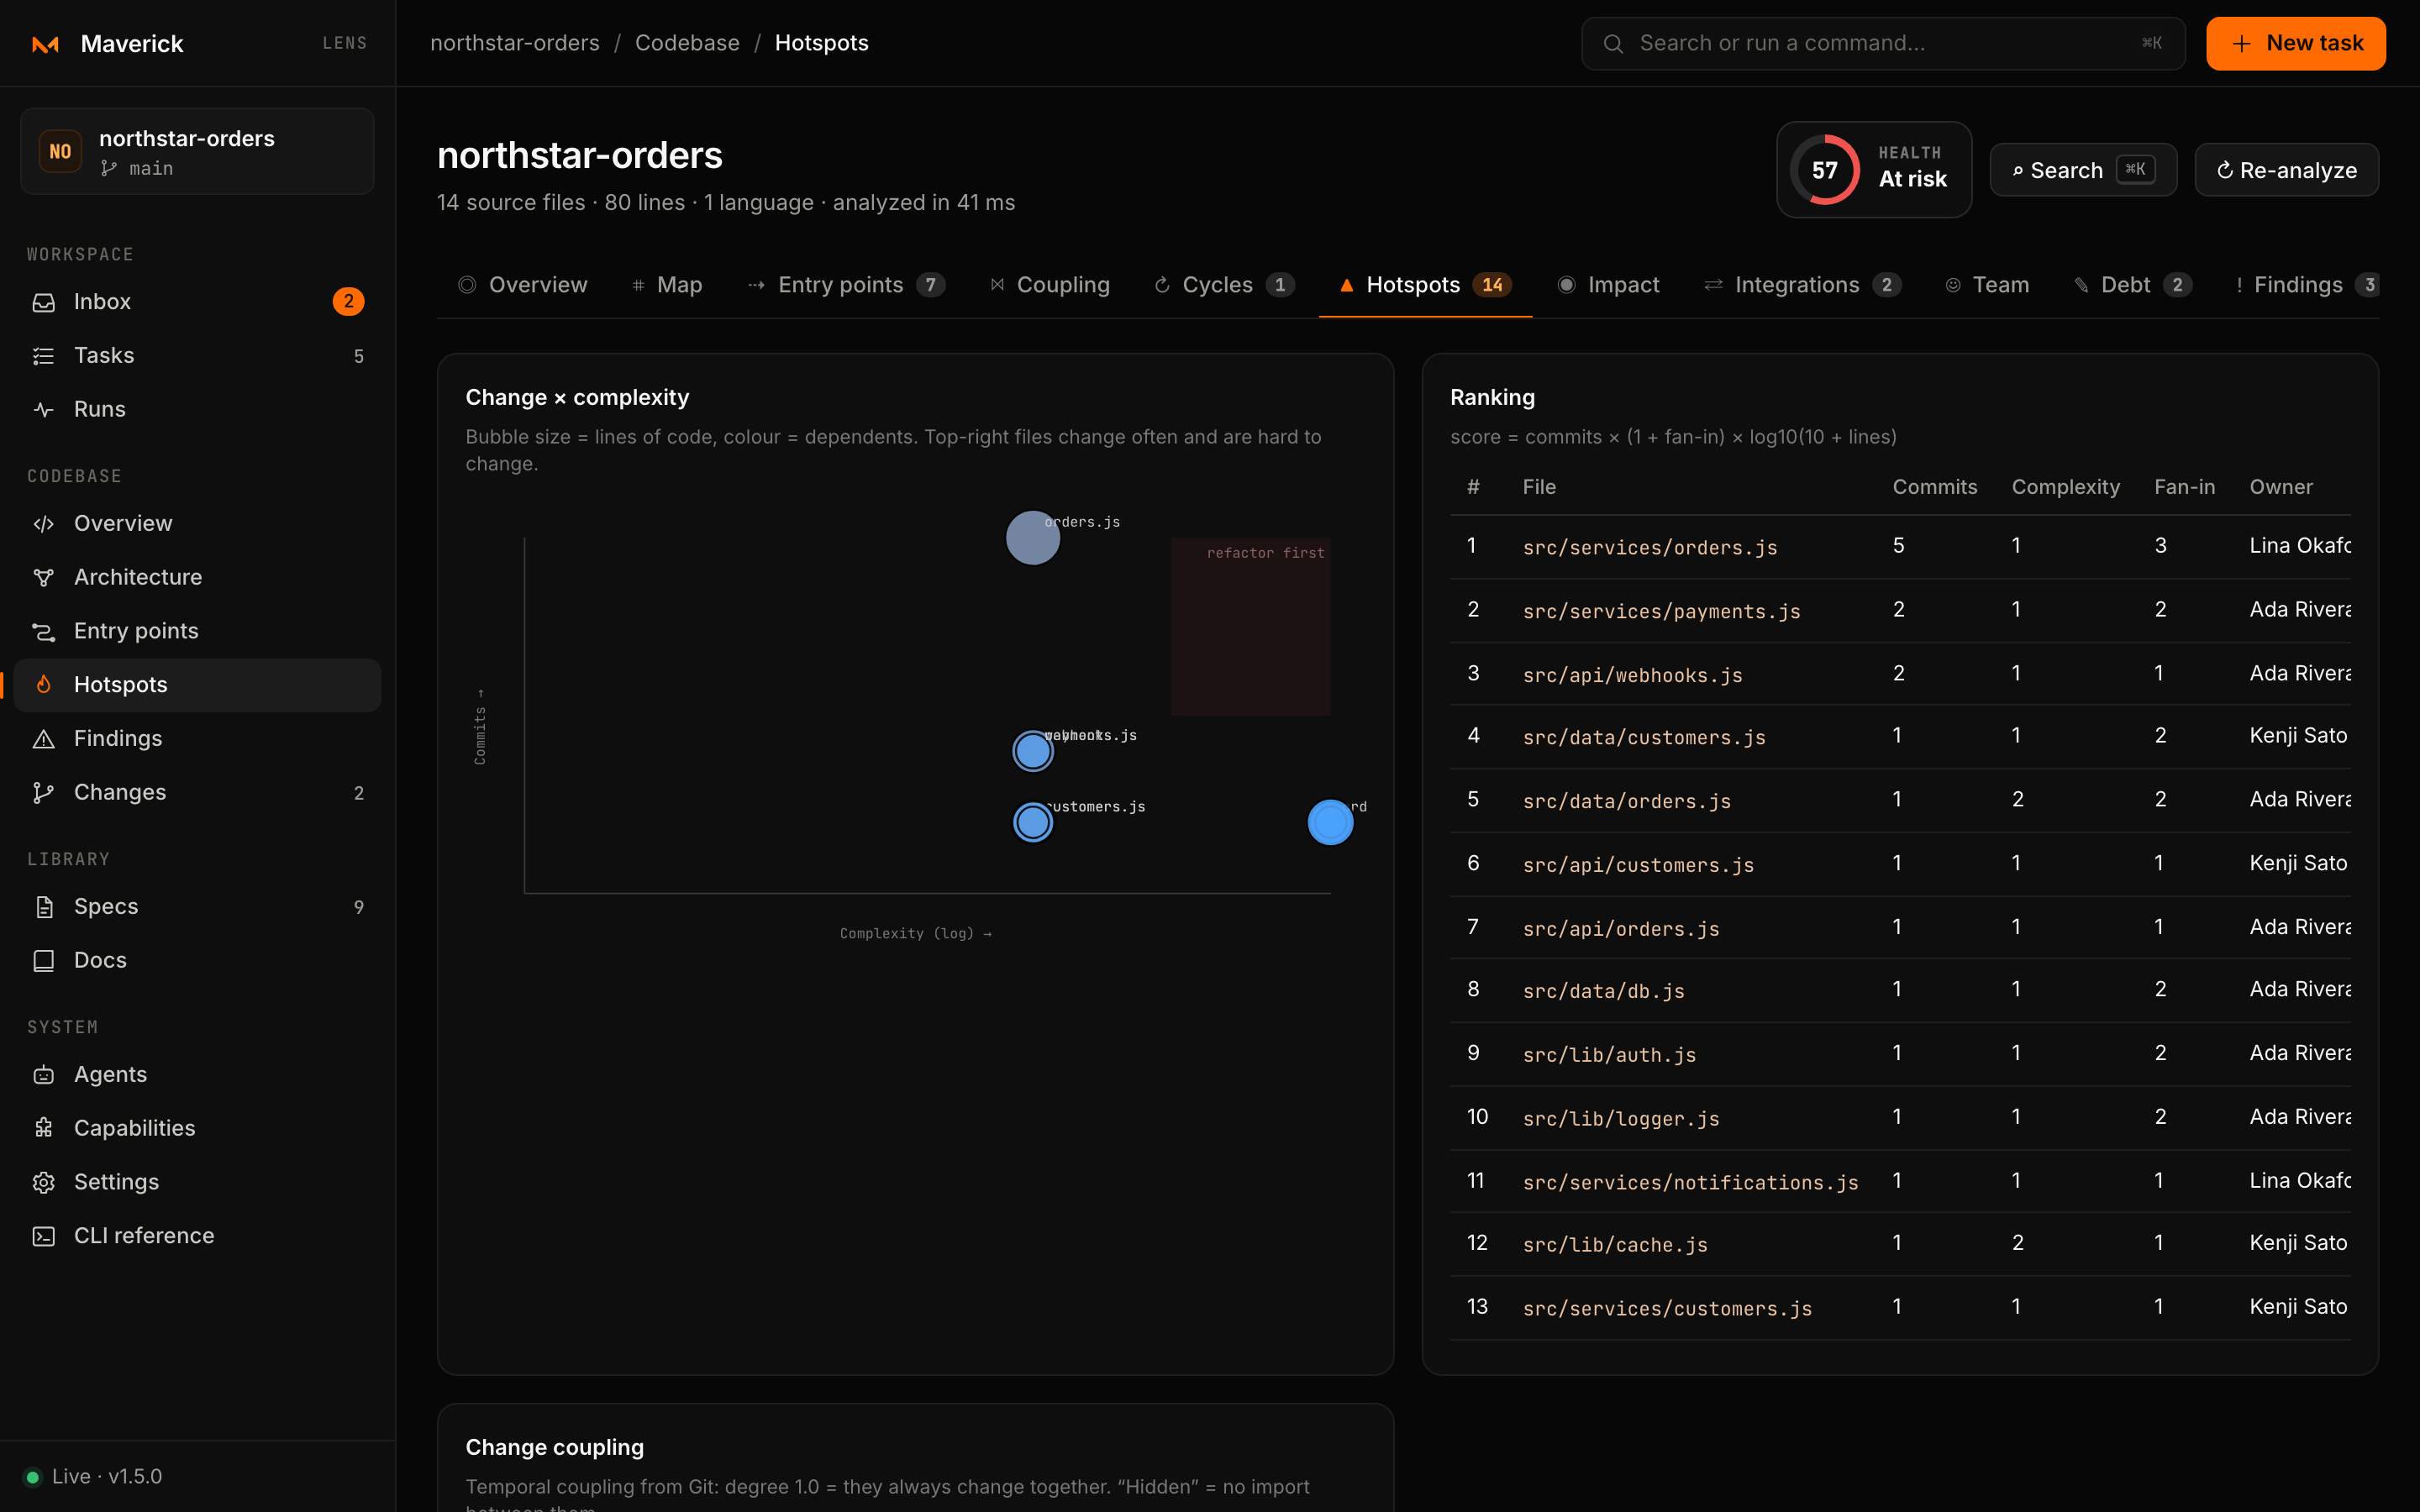Screen dimensions: 2420x1512
Task: Switch to the Team tab
Action: [x=1987, y=285]
